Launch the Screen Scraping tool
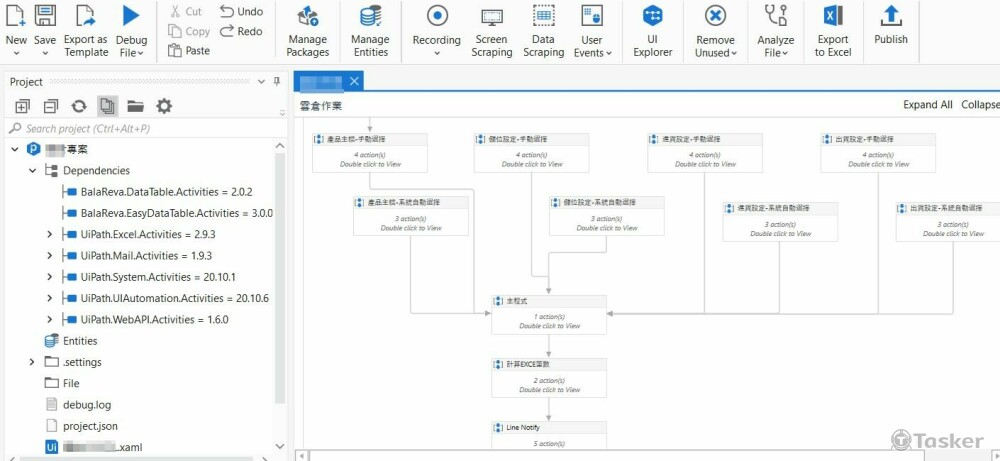The height and width of the screenshot is (461, 1000). tap(492, 31)
